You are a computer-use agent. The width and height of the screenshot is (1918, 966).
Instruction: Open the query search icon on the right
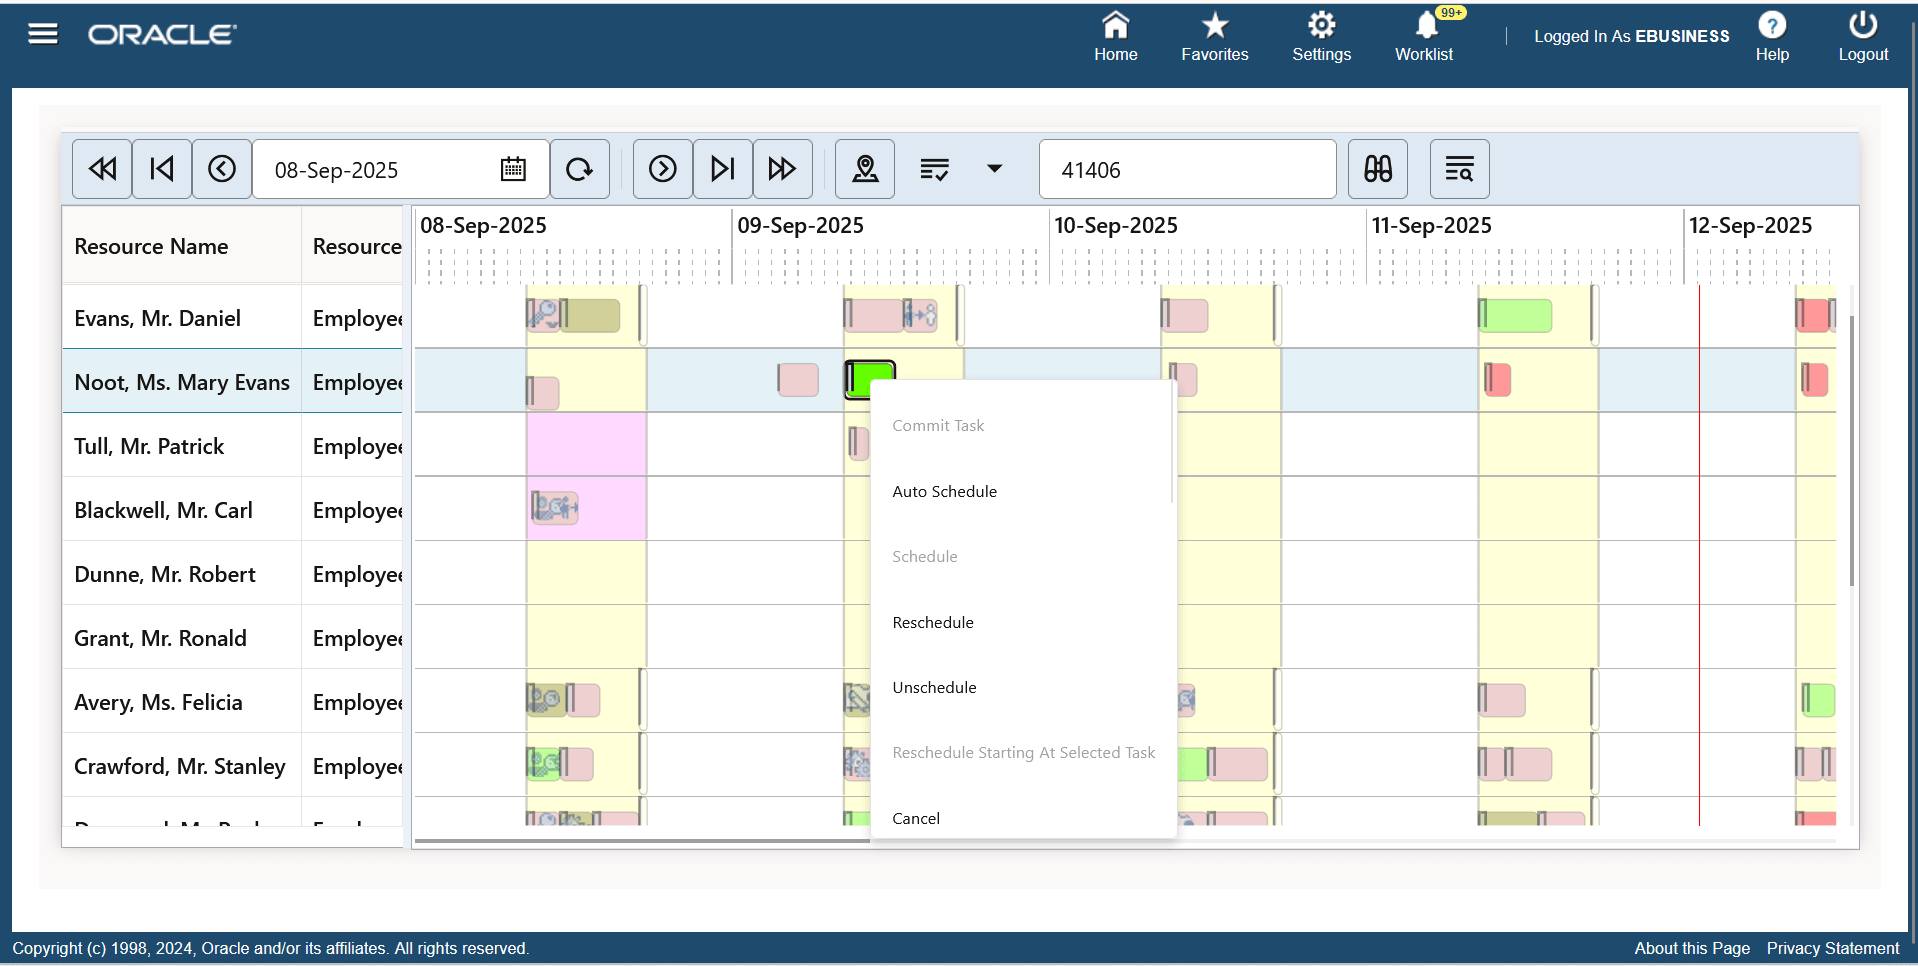[1459, 169]
